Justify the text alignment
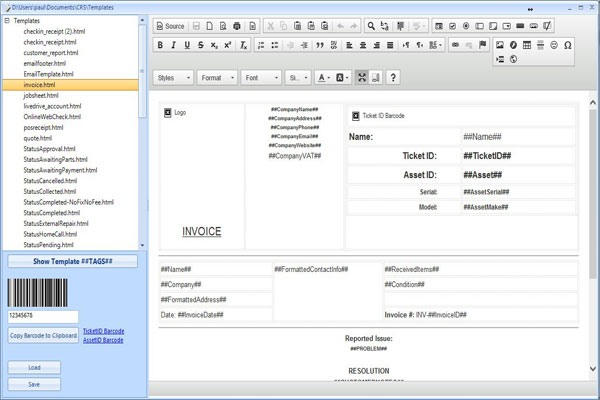 pyautogui.click(x=390, y=45)
